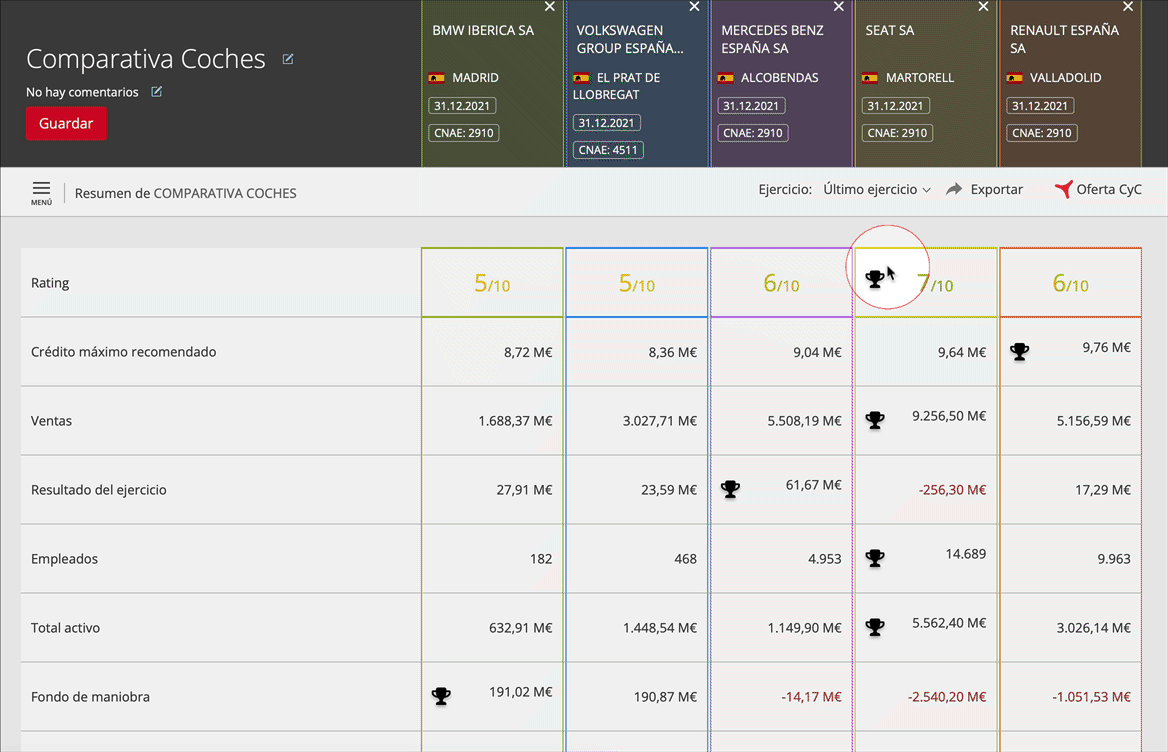Click Spanish flag beside ALCOBENDAS
The height and width of the screenshot is (752, 1168).
726,77
